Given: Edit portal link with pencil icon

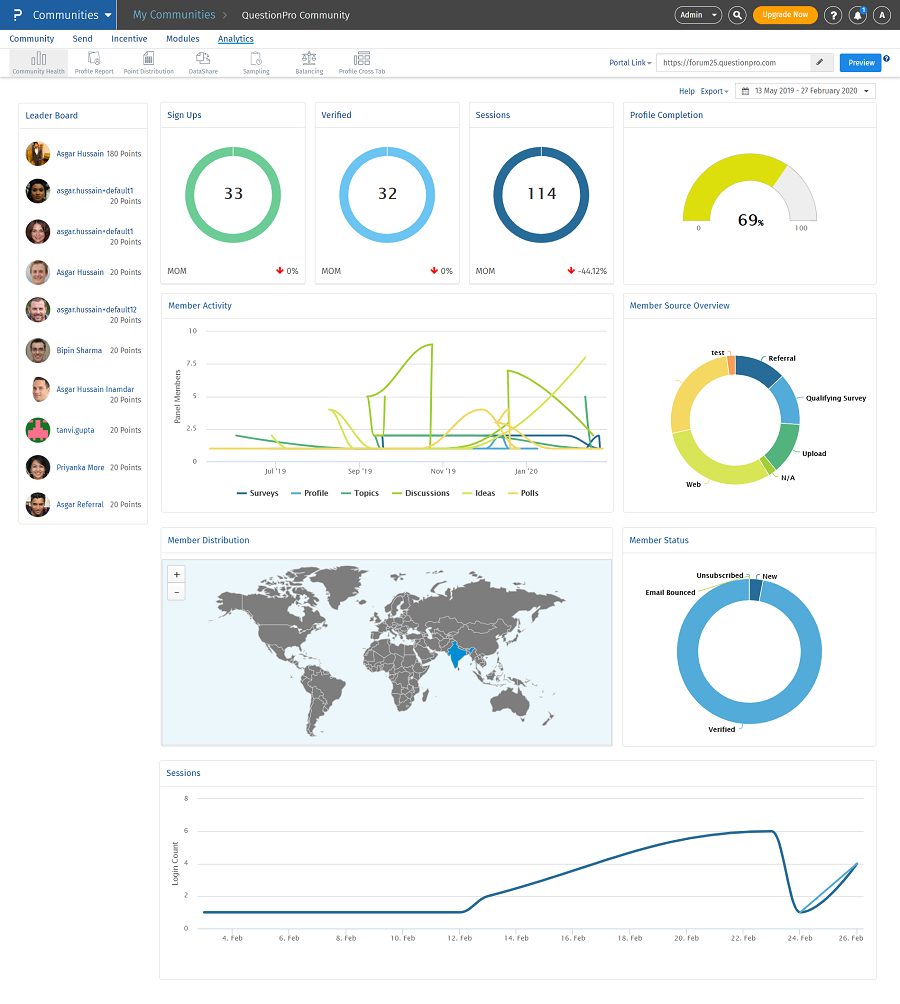Looking at the screenshot, I should click(819, 62).
